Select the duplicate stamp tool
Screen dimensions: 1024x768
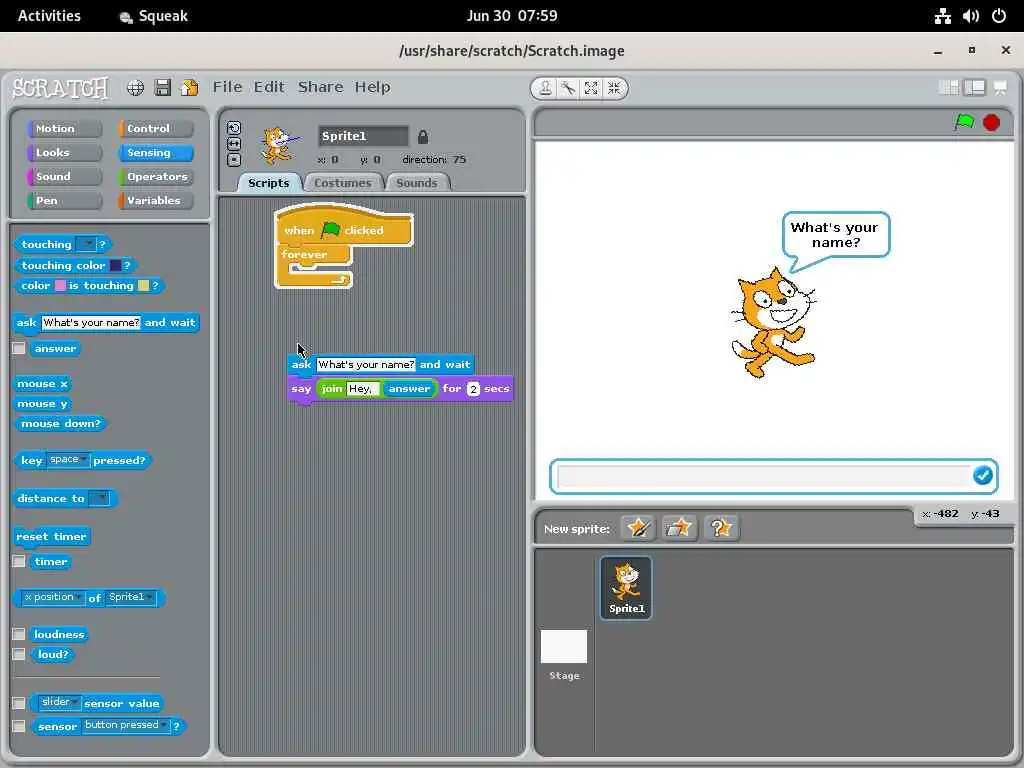545,88
